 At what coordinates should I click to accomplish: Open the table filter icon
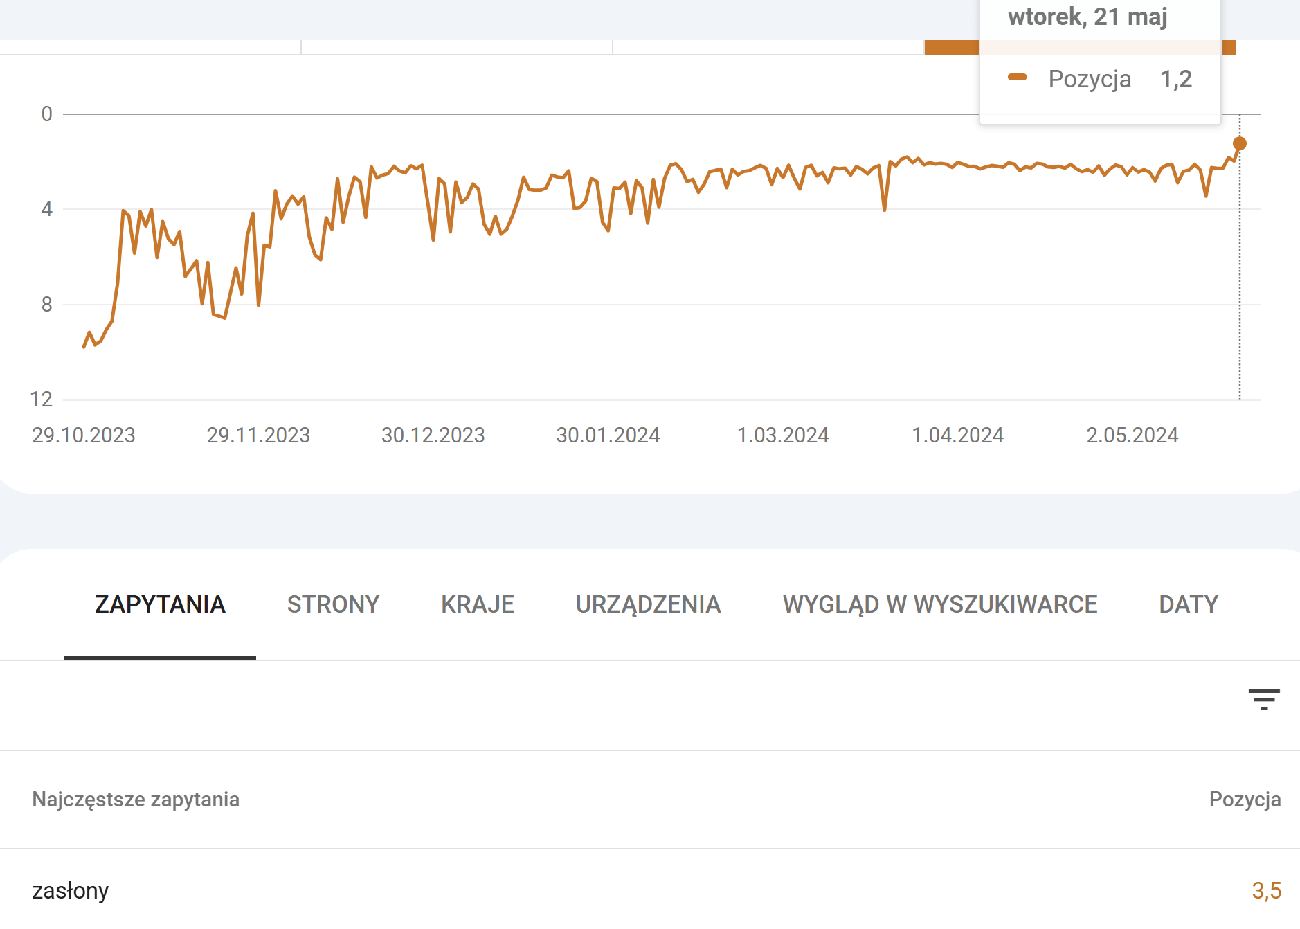click(1264, 699)
